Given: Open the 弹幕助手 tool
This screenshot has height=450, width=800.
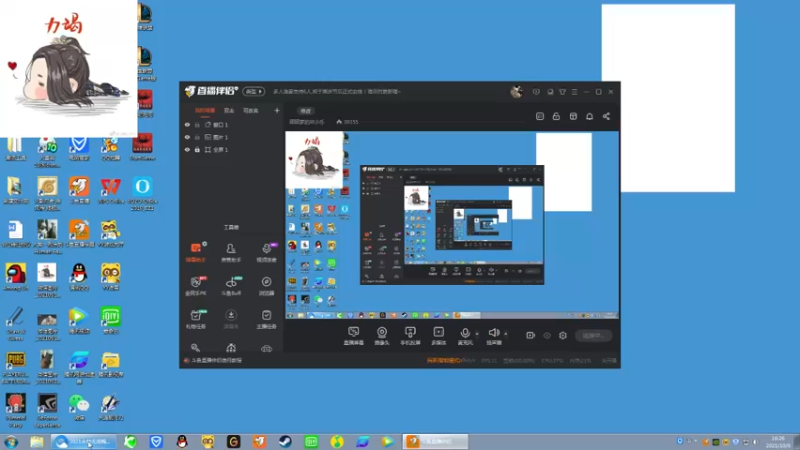Looking at the screenshot, I should point(196,253).
